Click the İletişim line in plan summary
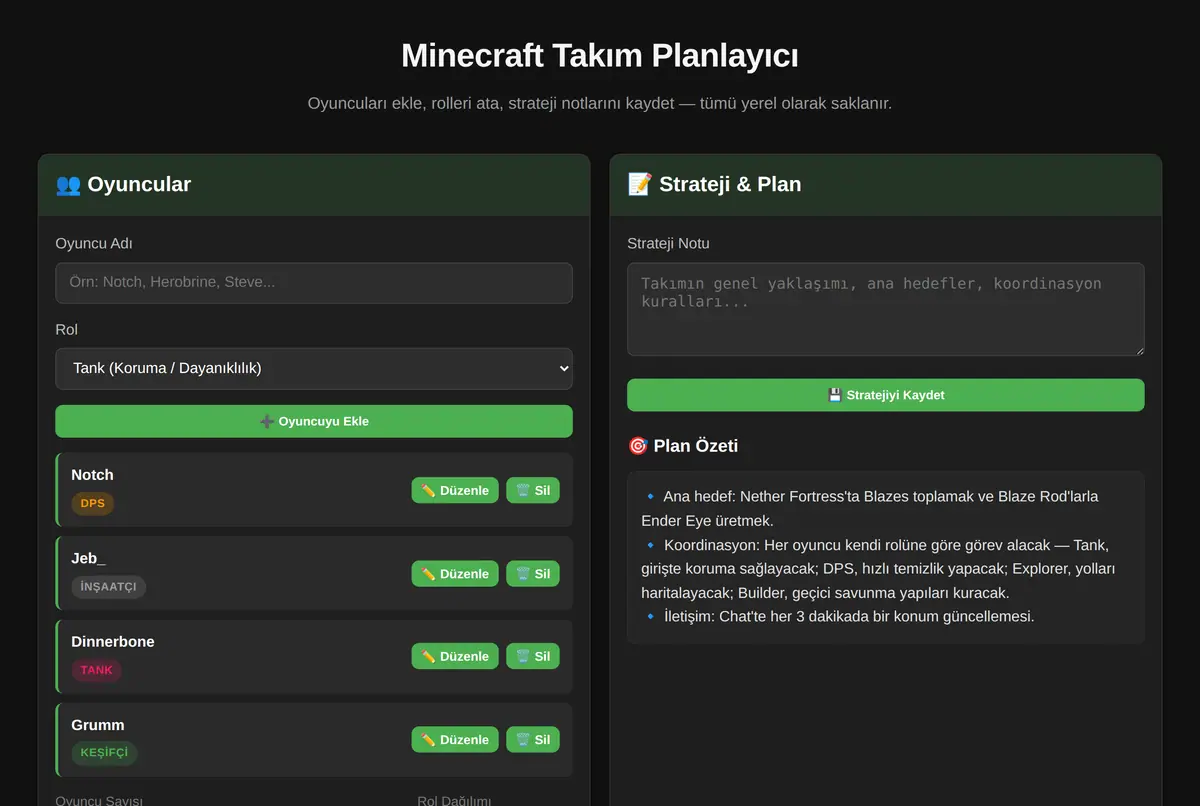The height and width of the screenshot is (806, 1200). pyautogui.click(x=838, y=616)
